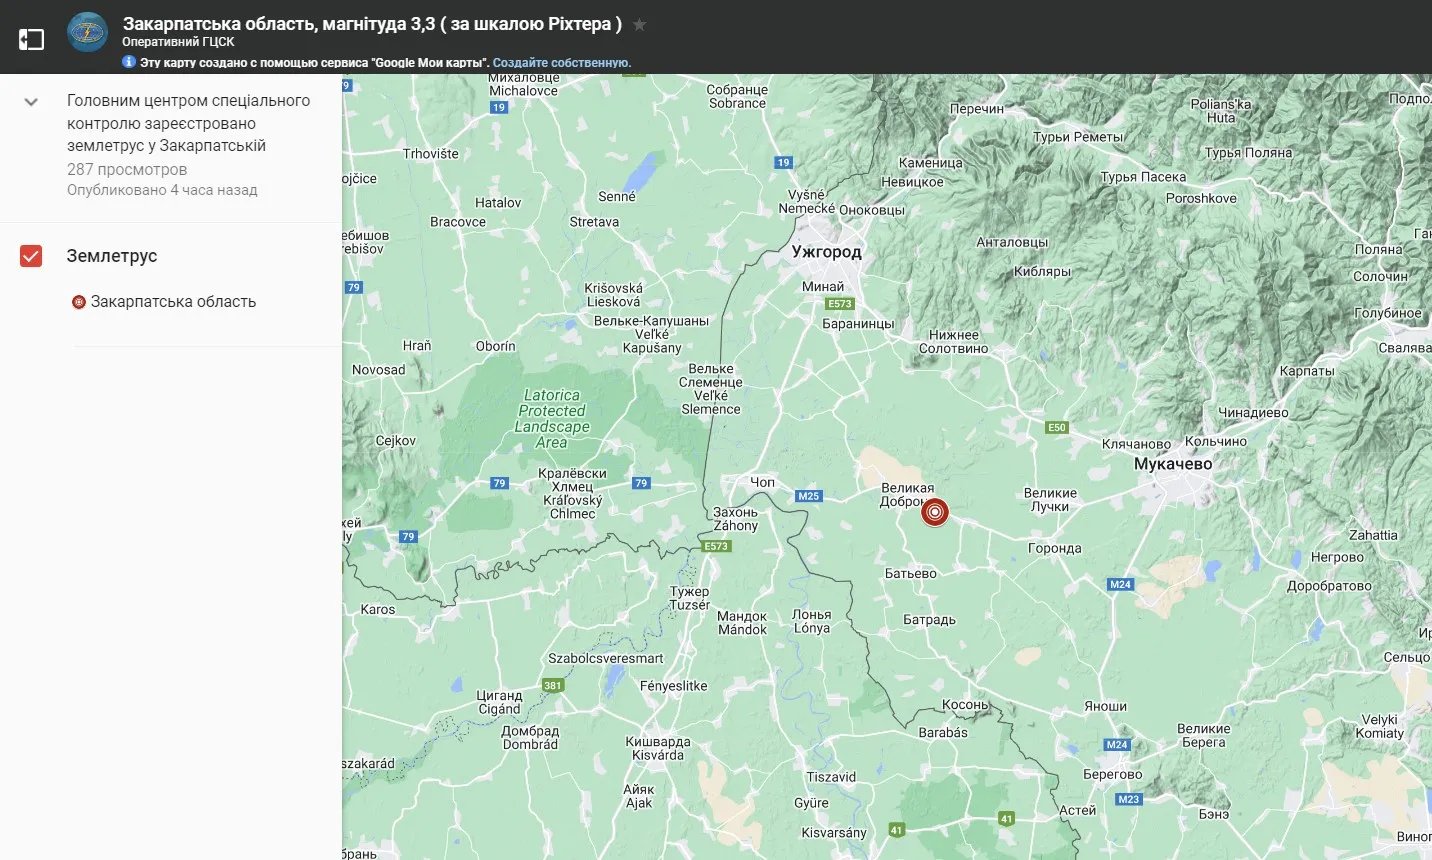
Task: Collapse the map description with the chevron
Action: (31, 101)
